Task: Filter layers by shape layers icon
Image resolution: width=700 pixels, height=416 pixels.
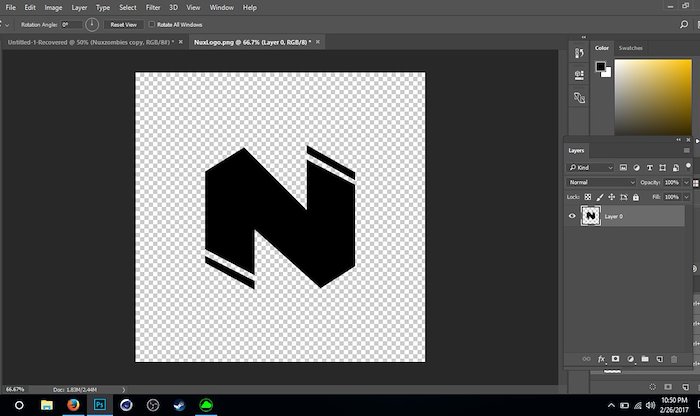Action: 662,167
